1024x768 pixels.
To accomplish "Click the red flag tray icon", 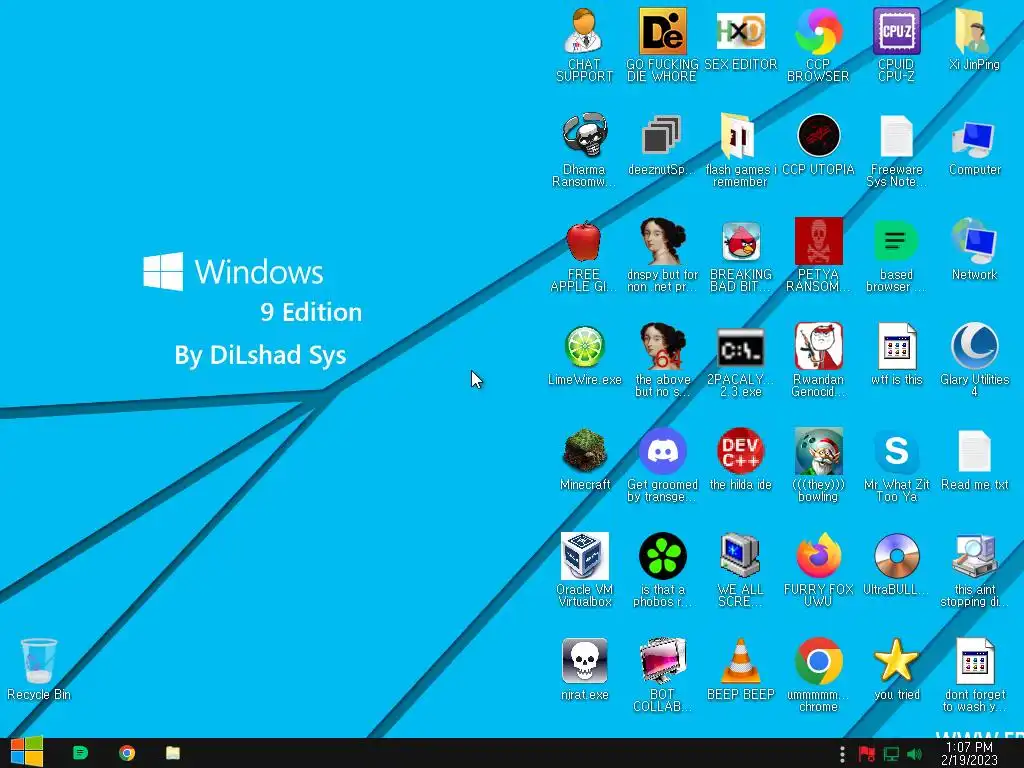I will click(x=867, y=754).
